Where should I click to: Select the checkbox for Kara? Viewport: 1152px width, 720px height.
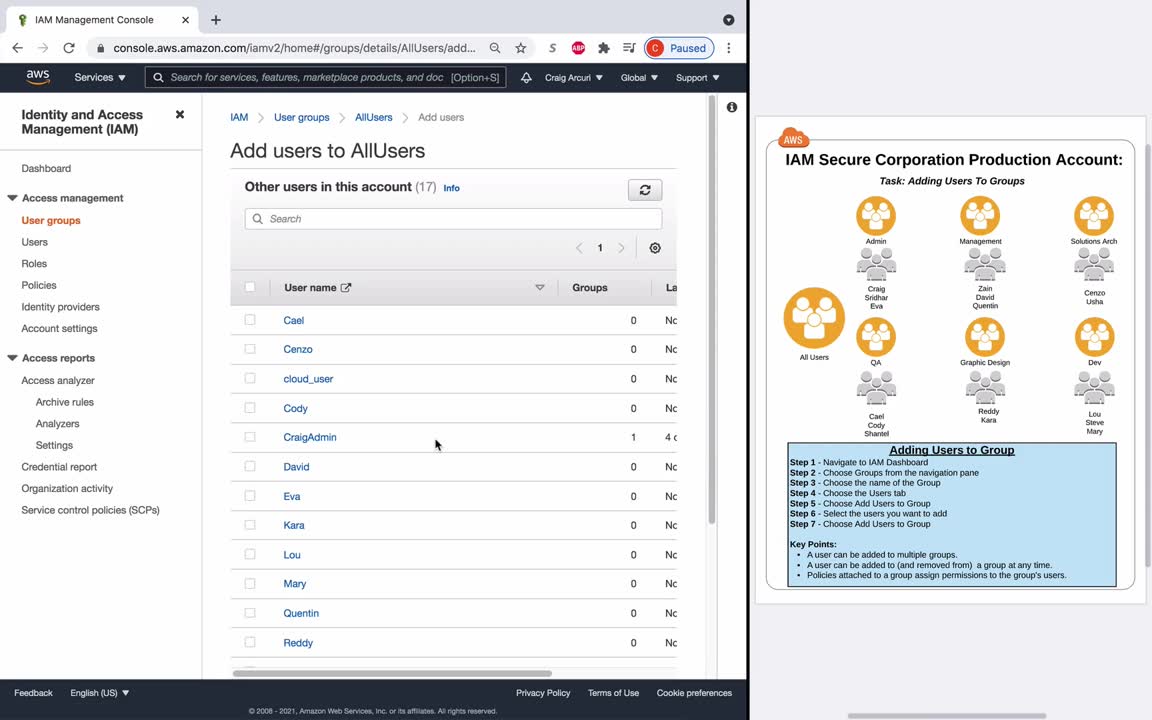250,525
